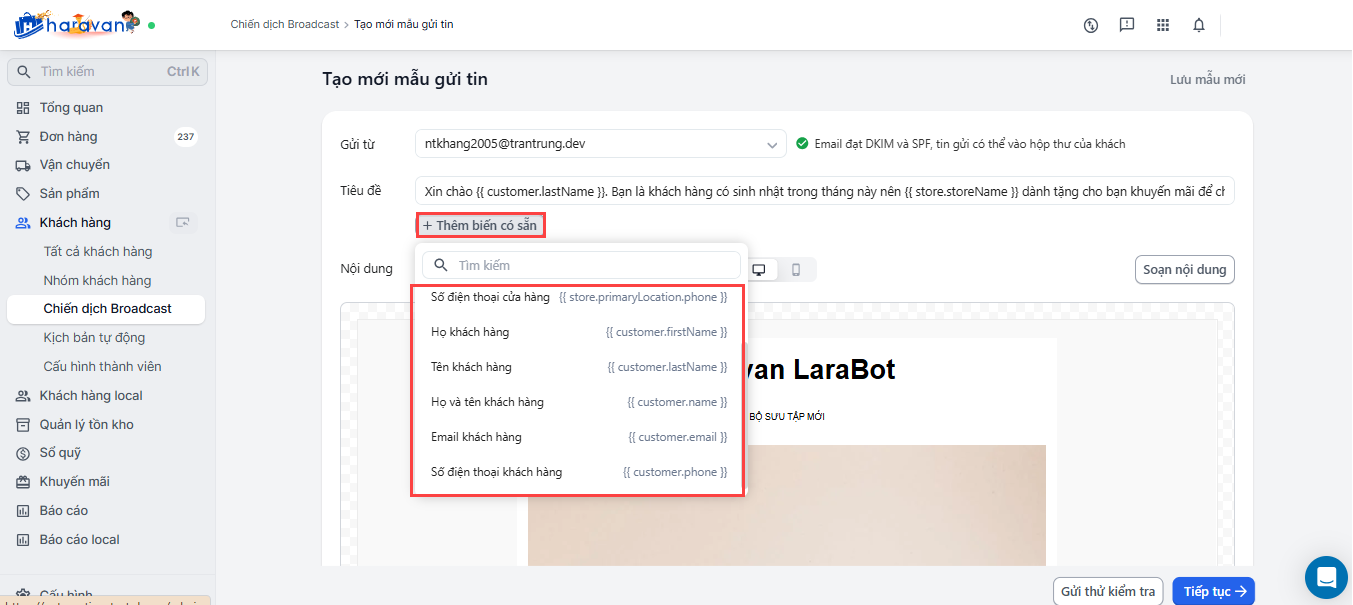Open Khách hàng local in sidebar
This screenshot has width=1353, height=605.
(x=91, y=396)
